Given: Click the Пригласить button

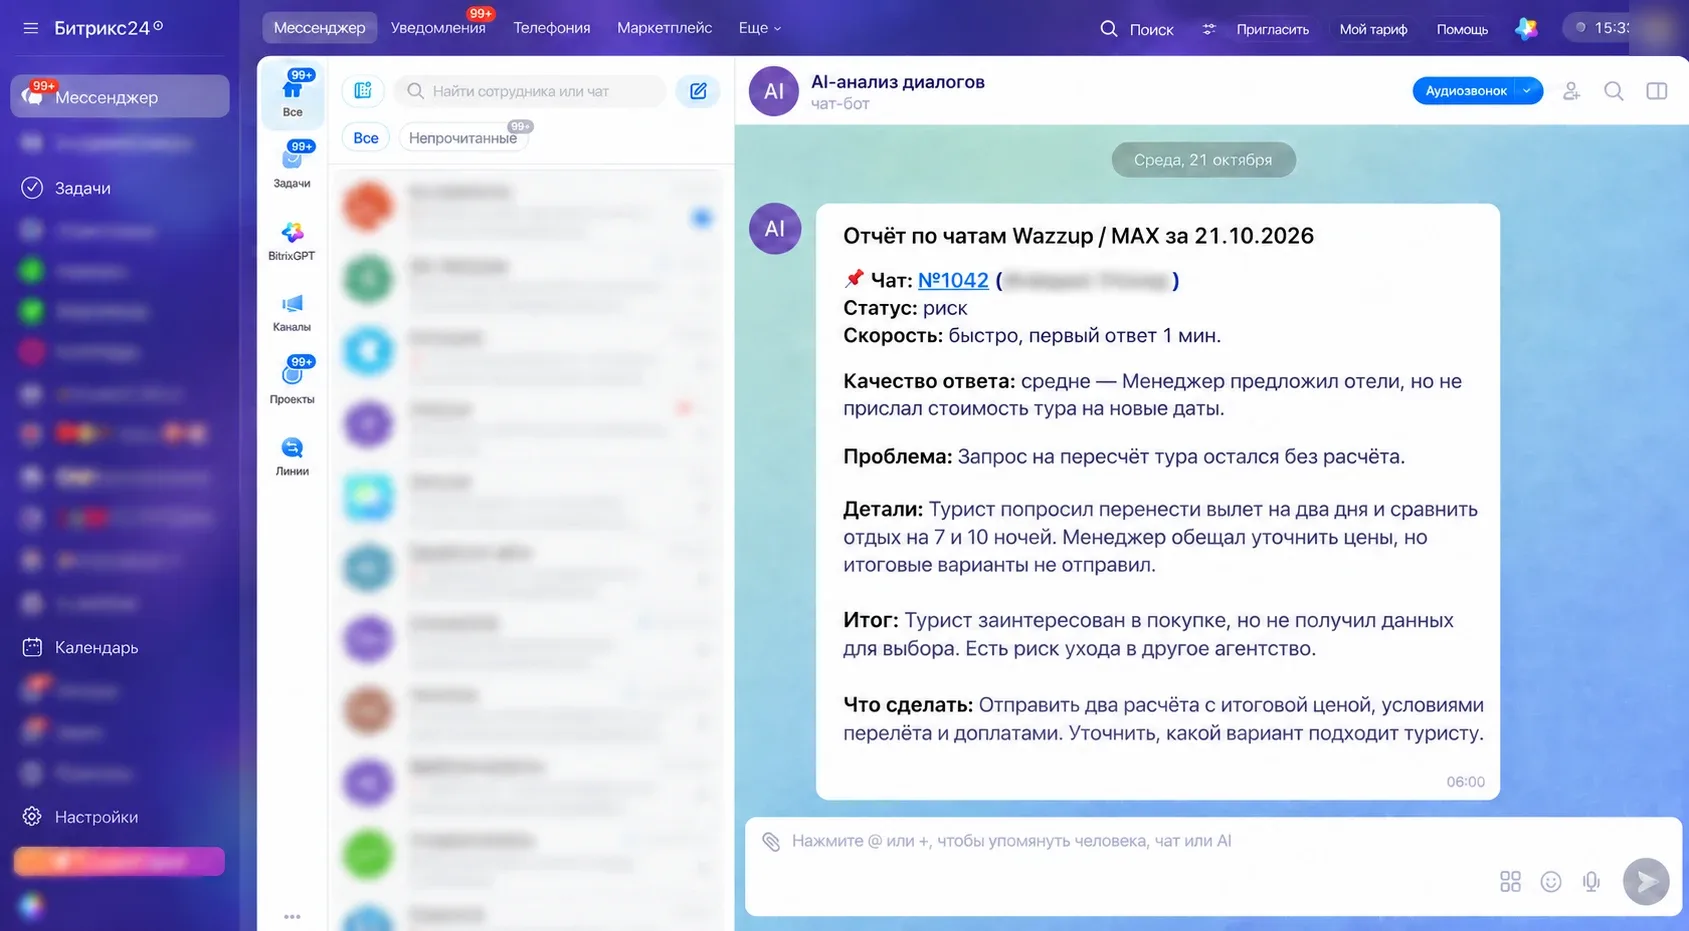Looking at the screenshot, I should point(1272,29).
